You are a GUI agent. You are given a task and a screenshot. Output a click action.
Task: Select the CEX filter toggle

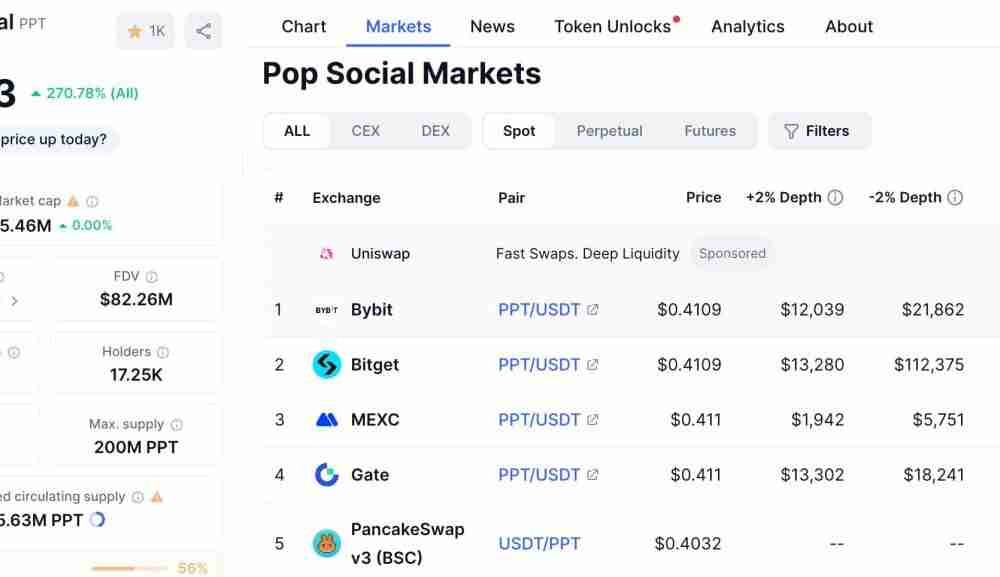click(365, 131)
